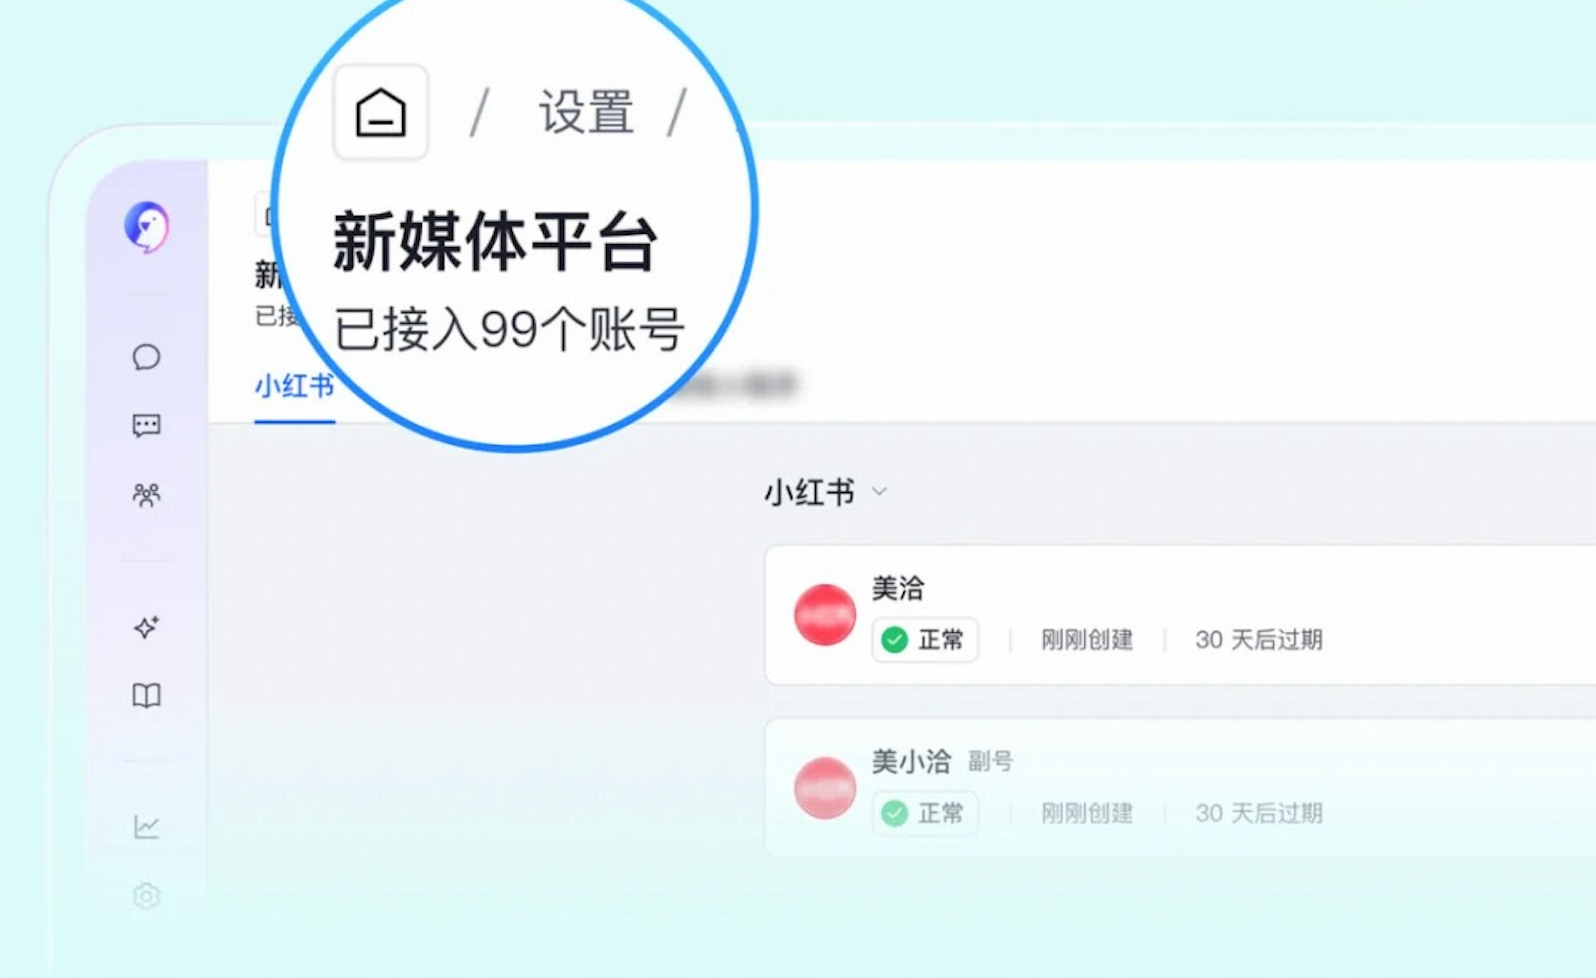
Task: Expand the 小红书 platform dropdown
Action: (x=826, y=492)
